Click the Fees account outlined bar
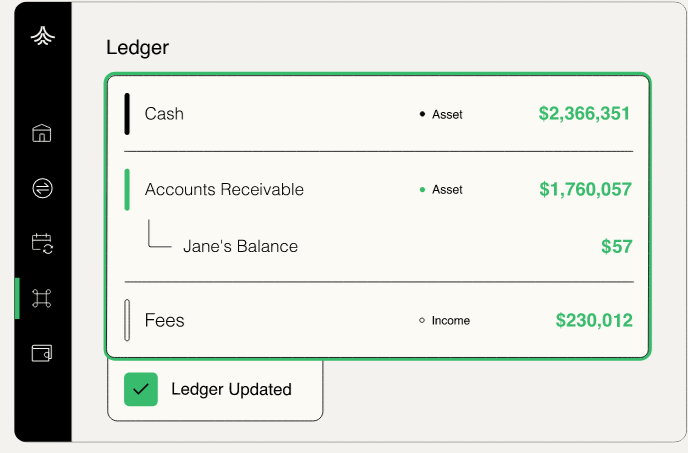The image size is (688, 453). [127, 321]
